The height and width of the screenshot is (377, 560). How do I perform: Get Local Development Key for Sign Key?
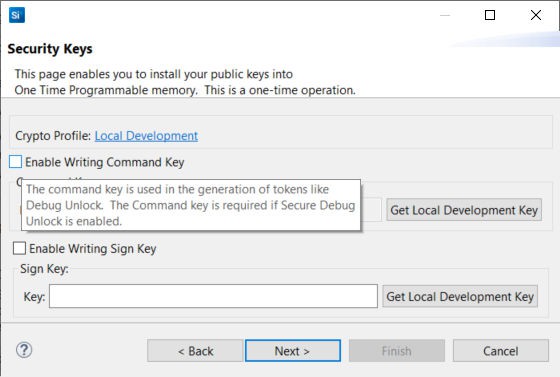(460, 296)
